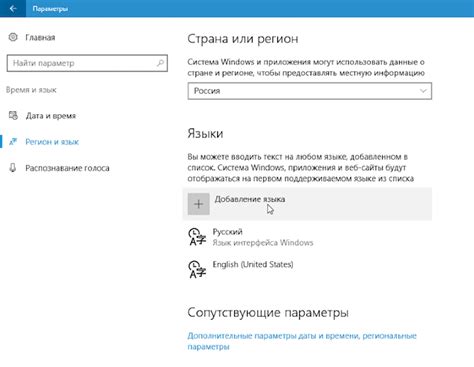Click the microphone icon for Распознавание голоса
The image size is (474, 367).
click(x=13, y=168)
